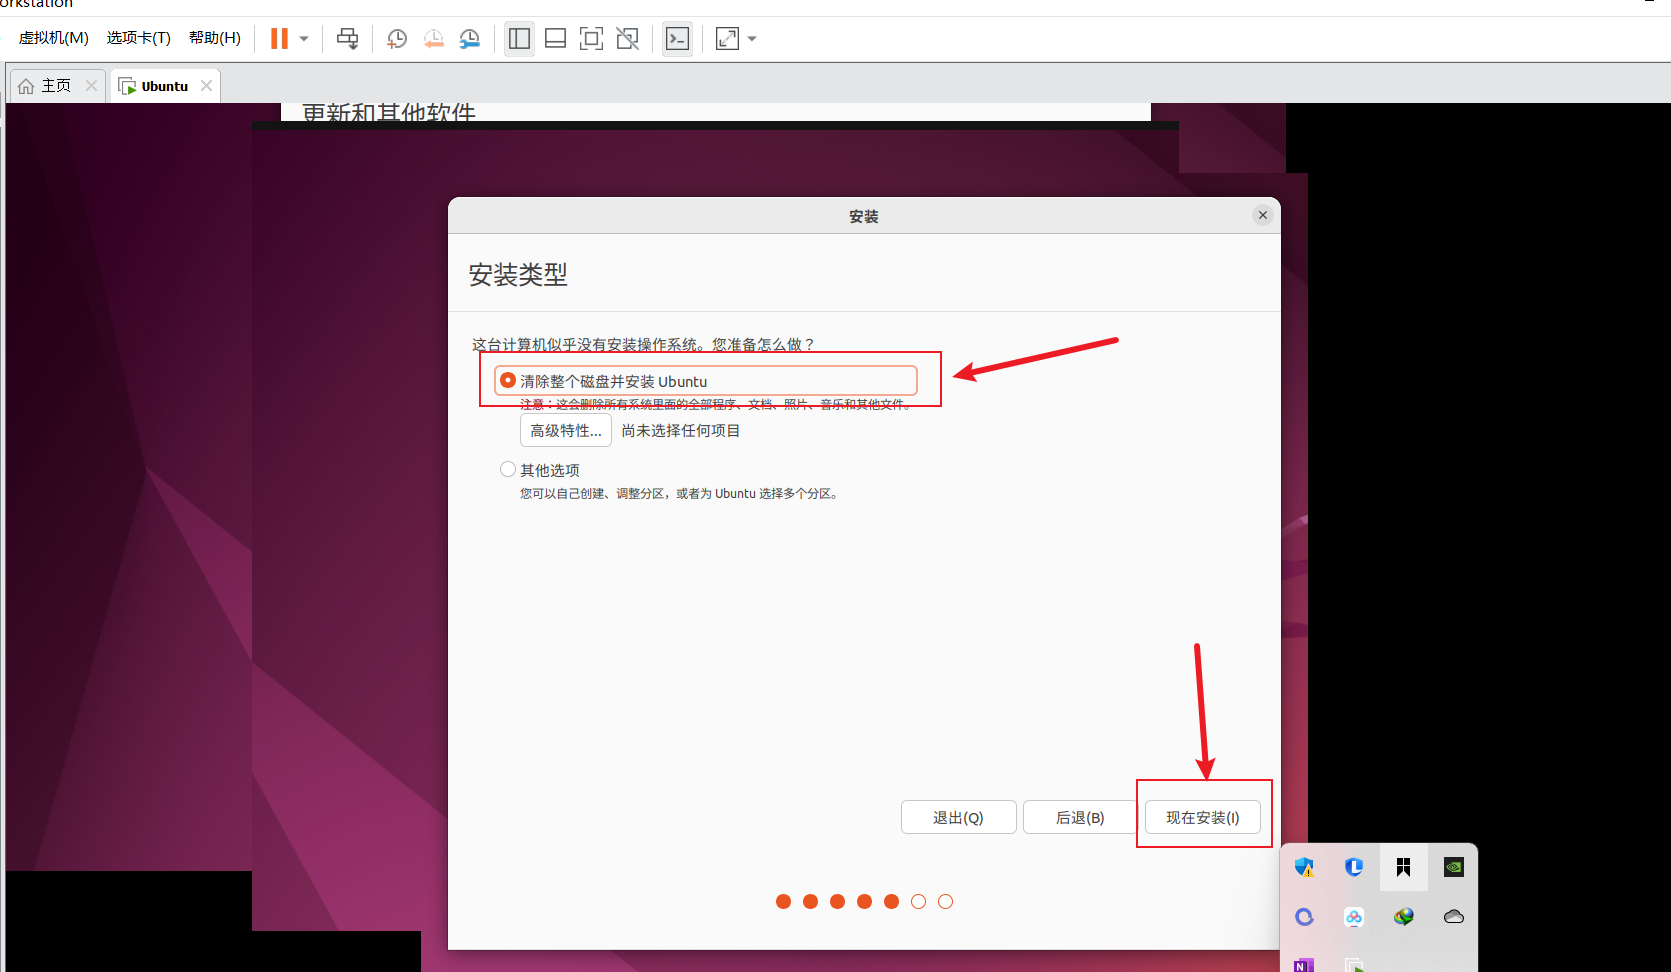
Task: Close the Ubuntu tab
Action: click(x=206, y=86)
